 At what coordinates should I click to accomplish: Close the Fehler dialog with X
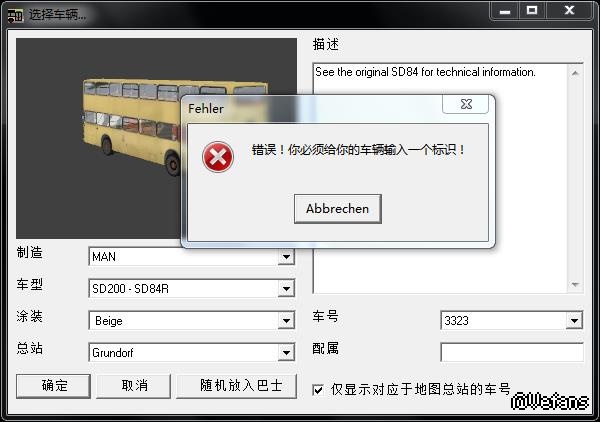pyautogui.click(x=465, y=104)
